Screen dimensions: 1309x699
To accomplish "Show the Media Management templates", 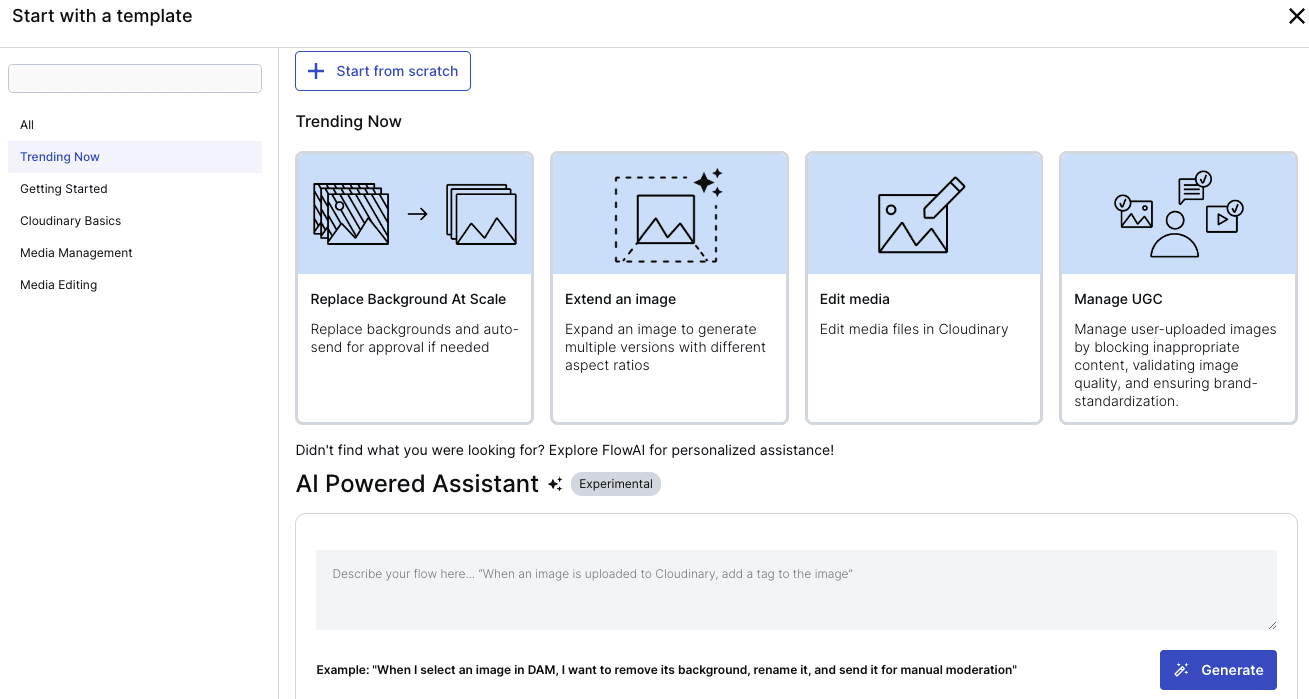I will (x=76, y=253).
